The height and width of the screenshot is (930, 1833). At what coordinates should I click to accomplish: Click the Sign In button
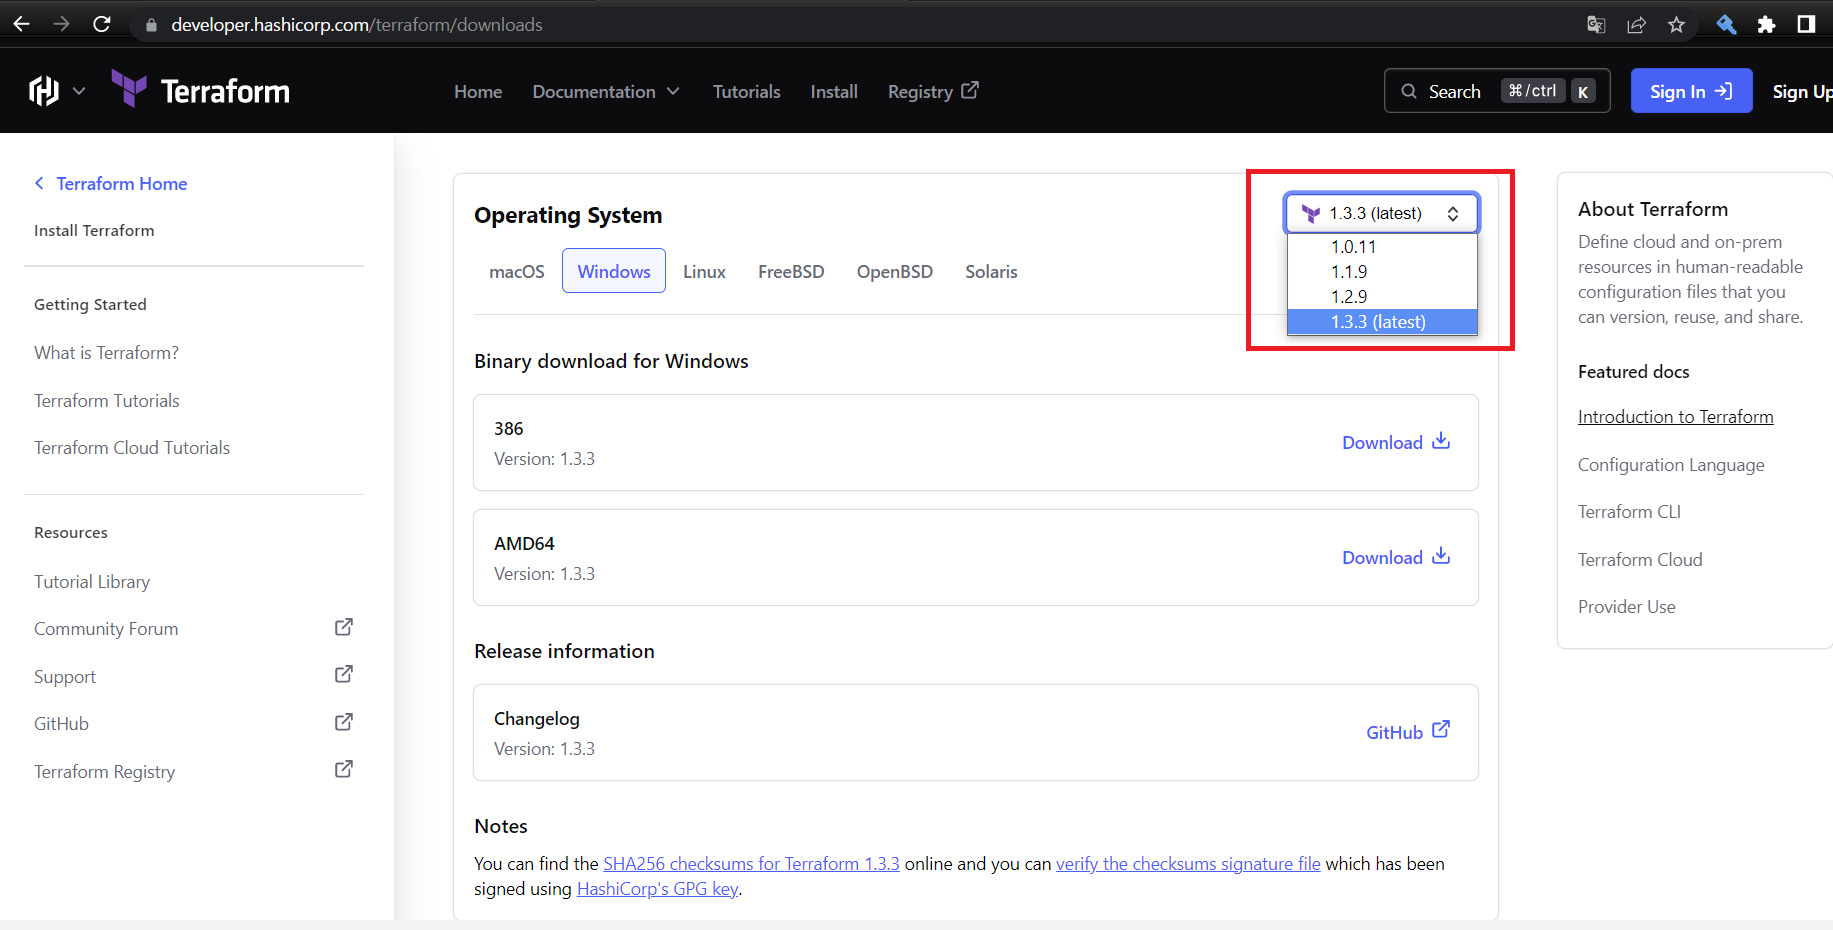click(1691, 91)
